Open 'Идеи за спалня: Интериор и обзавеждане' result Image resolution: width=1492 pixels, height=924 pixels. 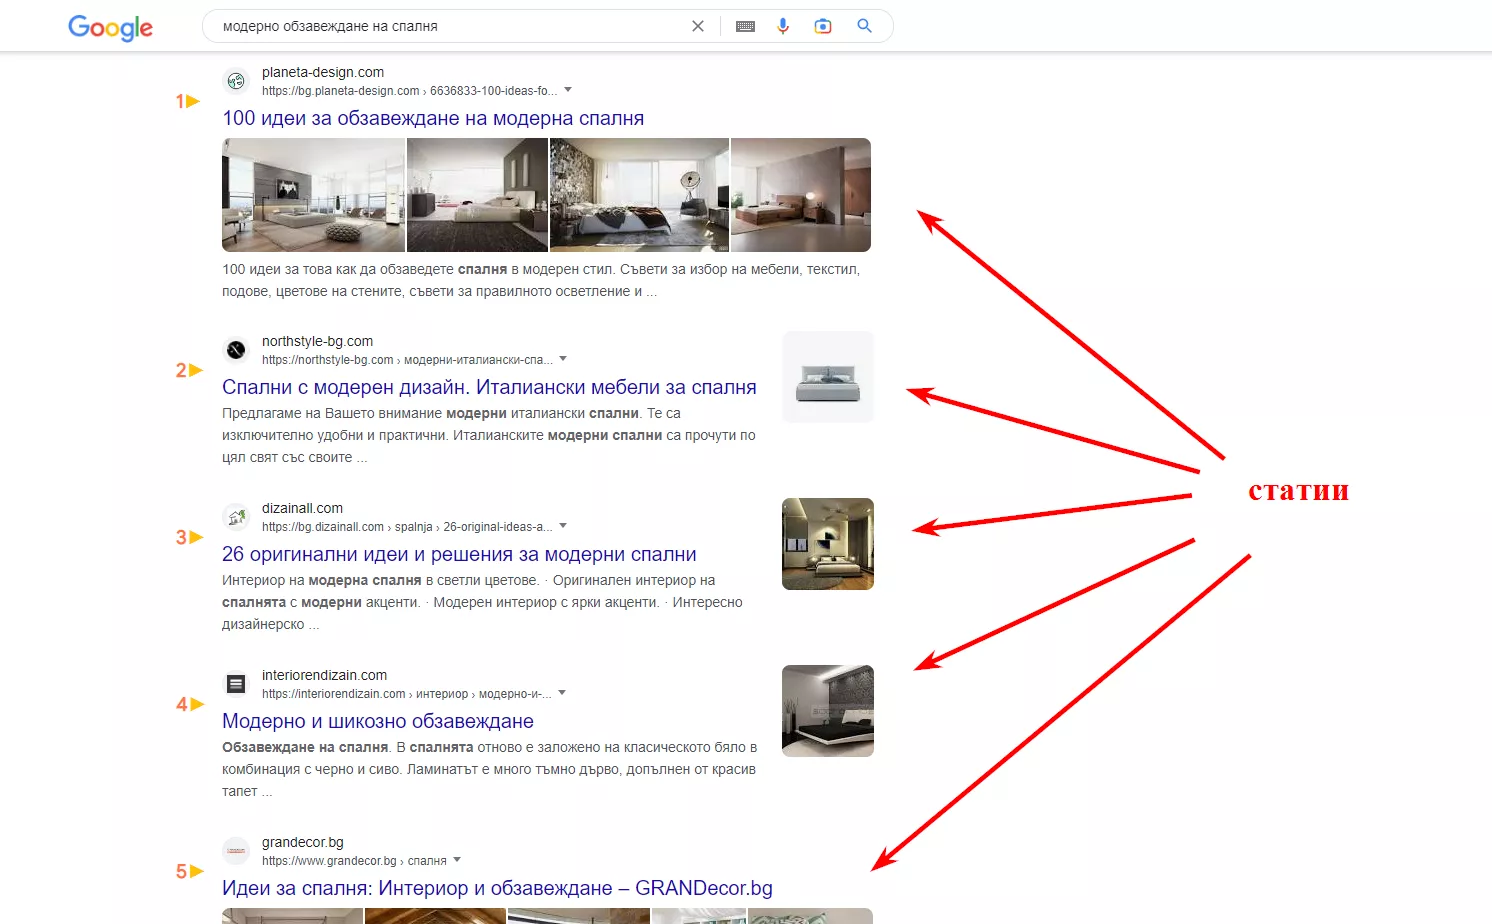[497, 888]
